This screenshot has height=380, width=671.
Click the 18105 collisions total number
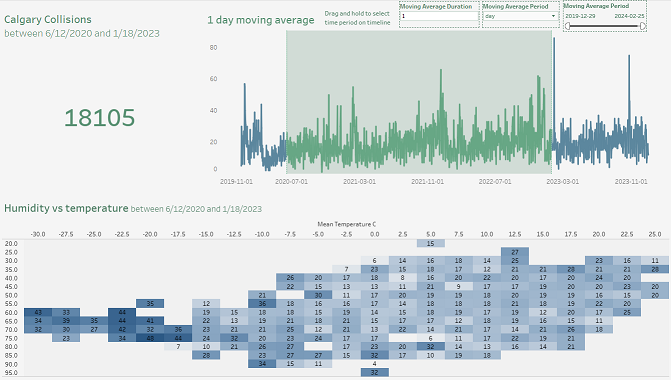click(x=99, y=118)
